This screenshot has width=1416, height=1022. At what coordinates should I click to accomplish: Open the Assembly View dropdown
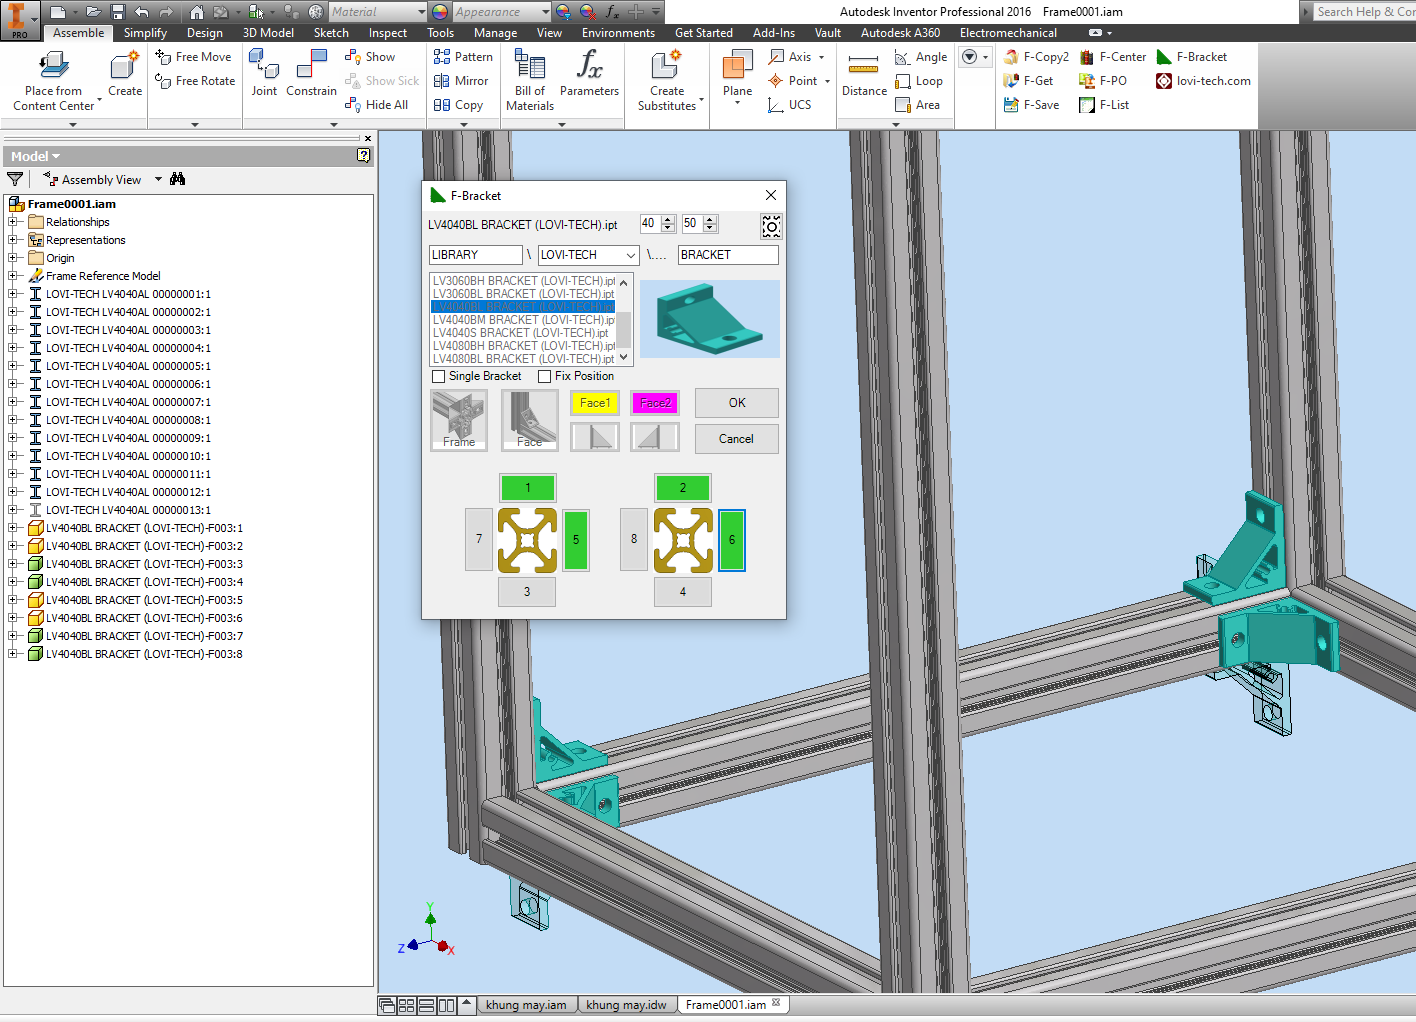158,180
